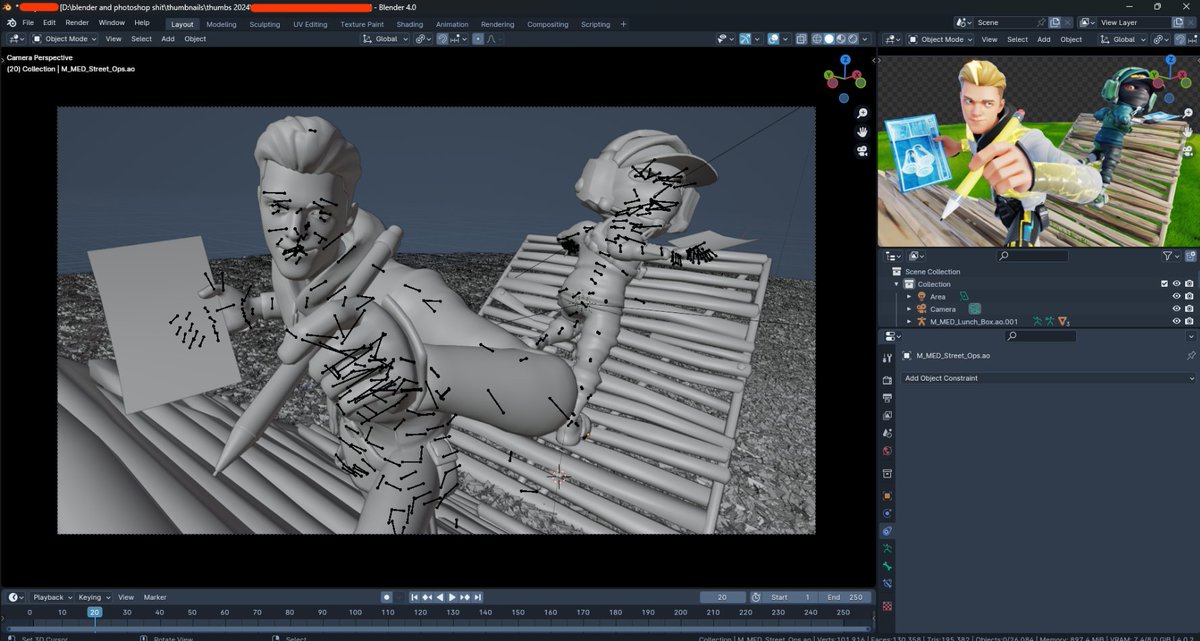This screenshot has height=641, width=1200.
Task: Click the pan hand icon in viewport
Action: 862,132
